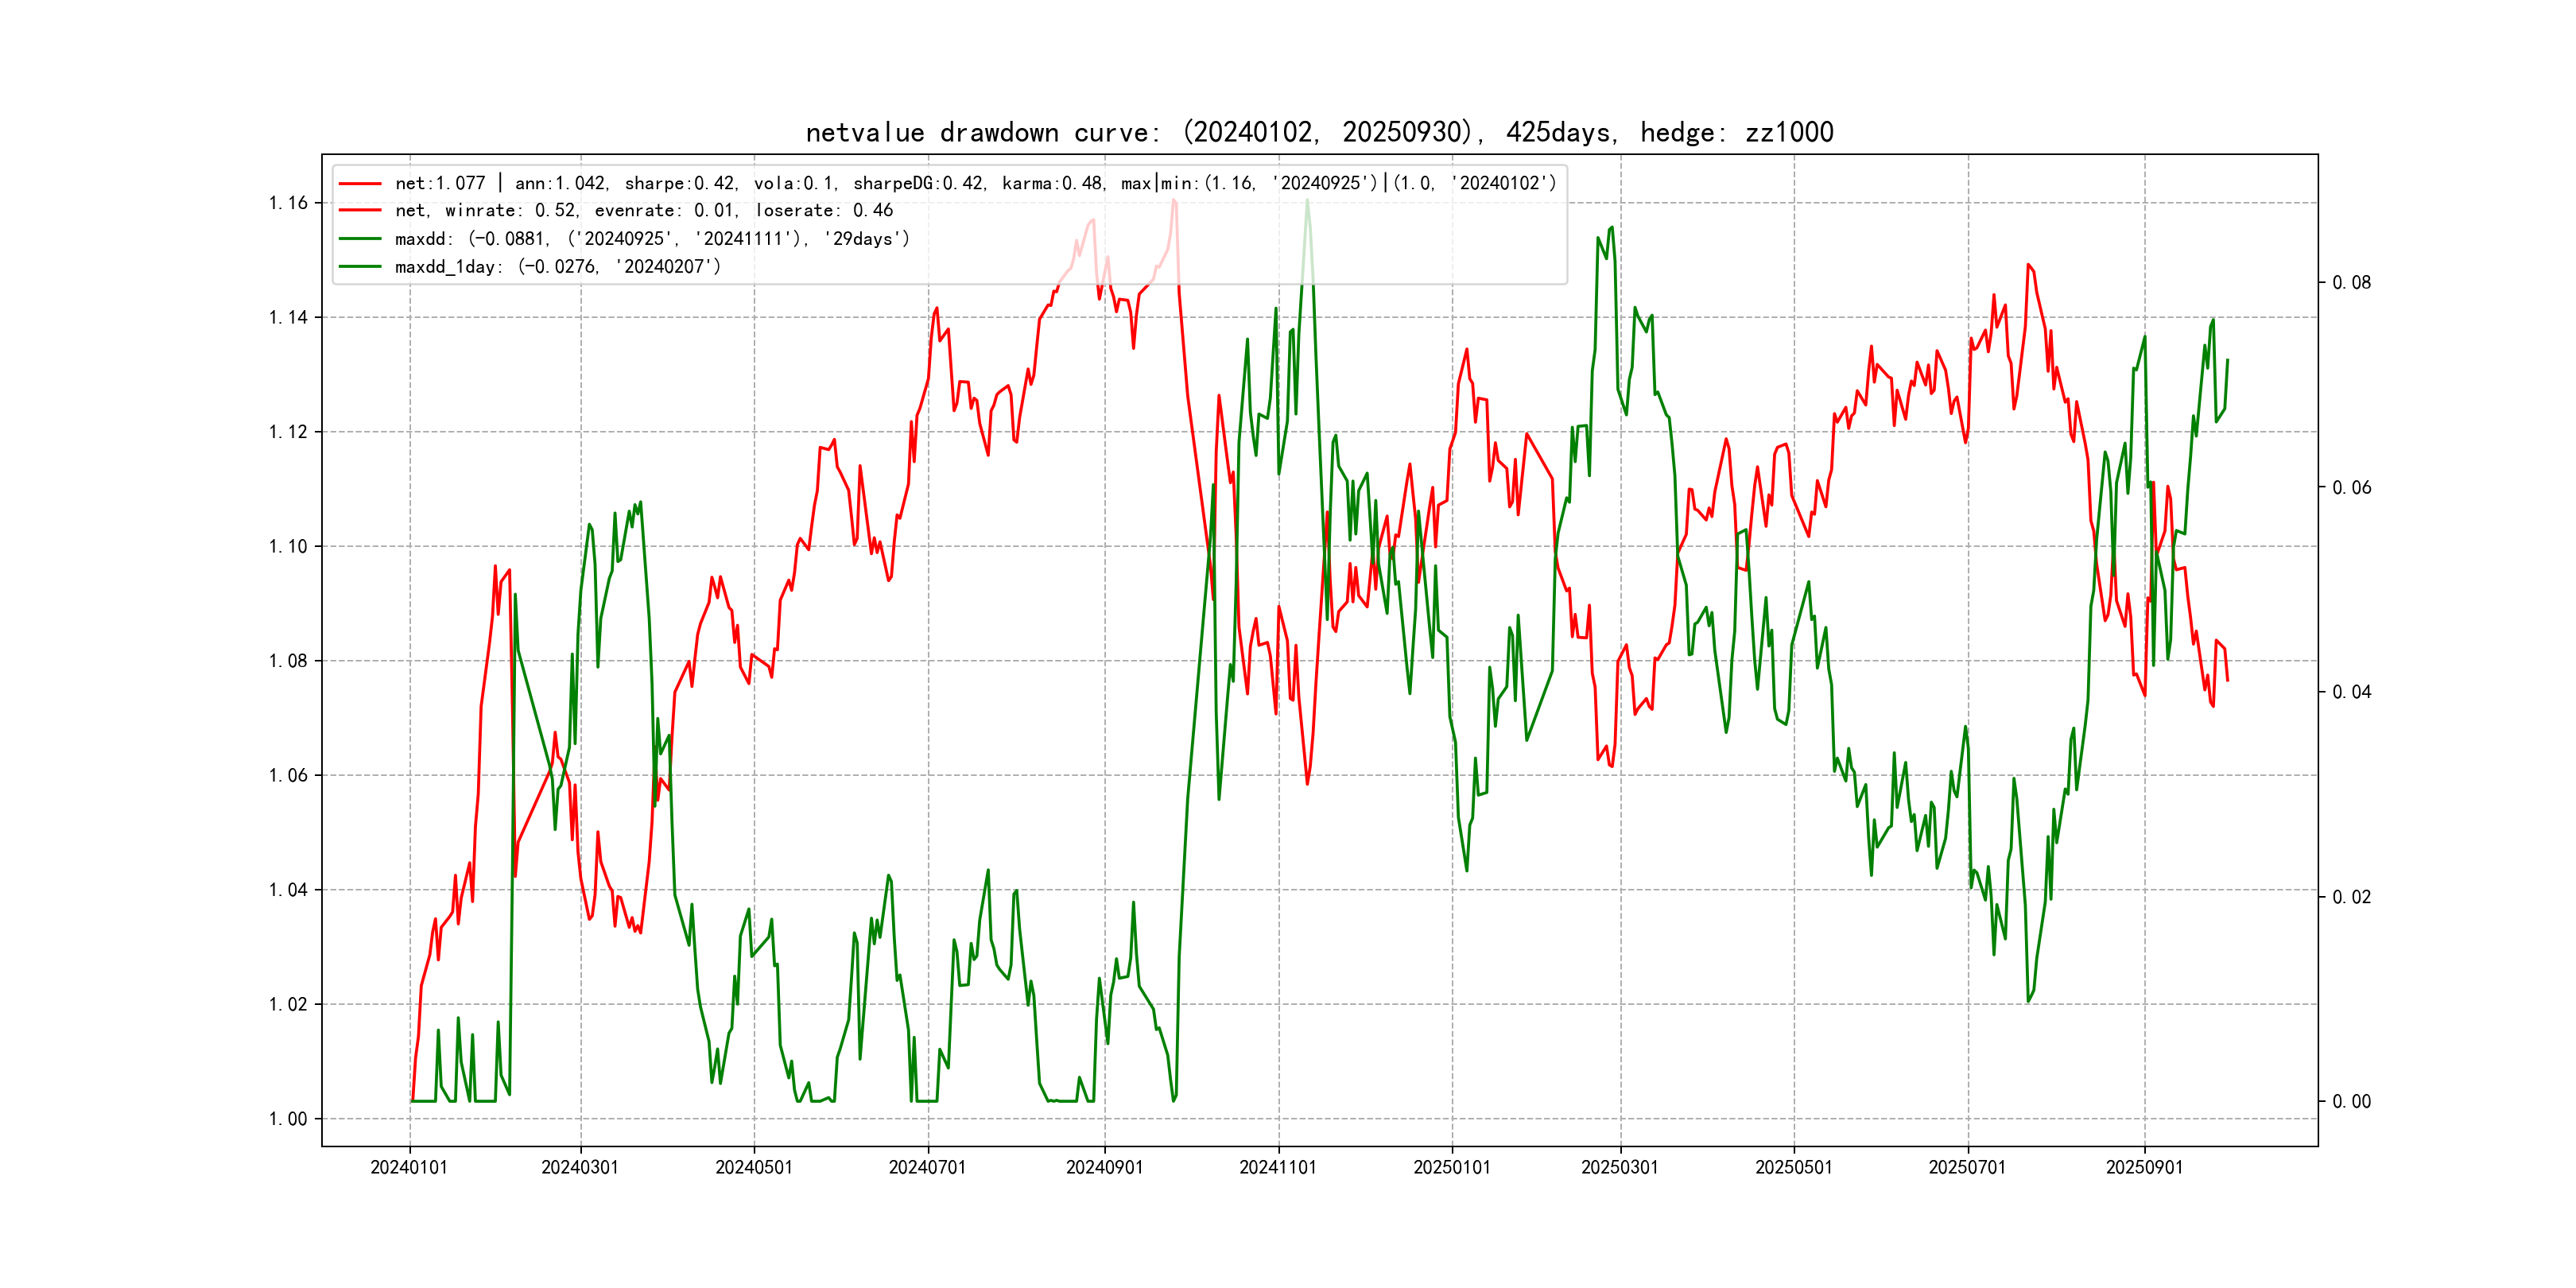Click the chart title text
2576x1288 pixels.
point(1319,132)
